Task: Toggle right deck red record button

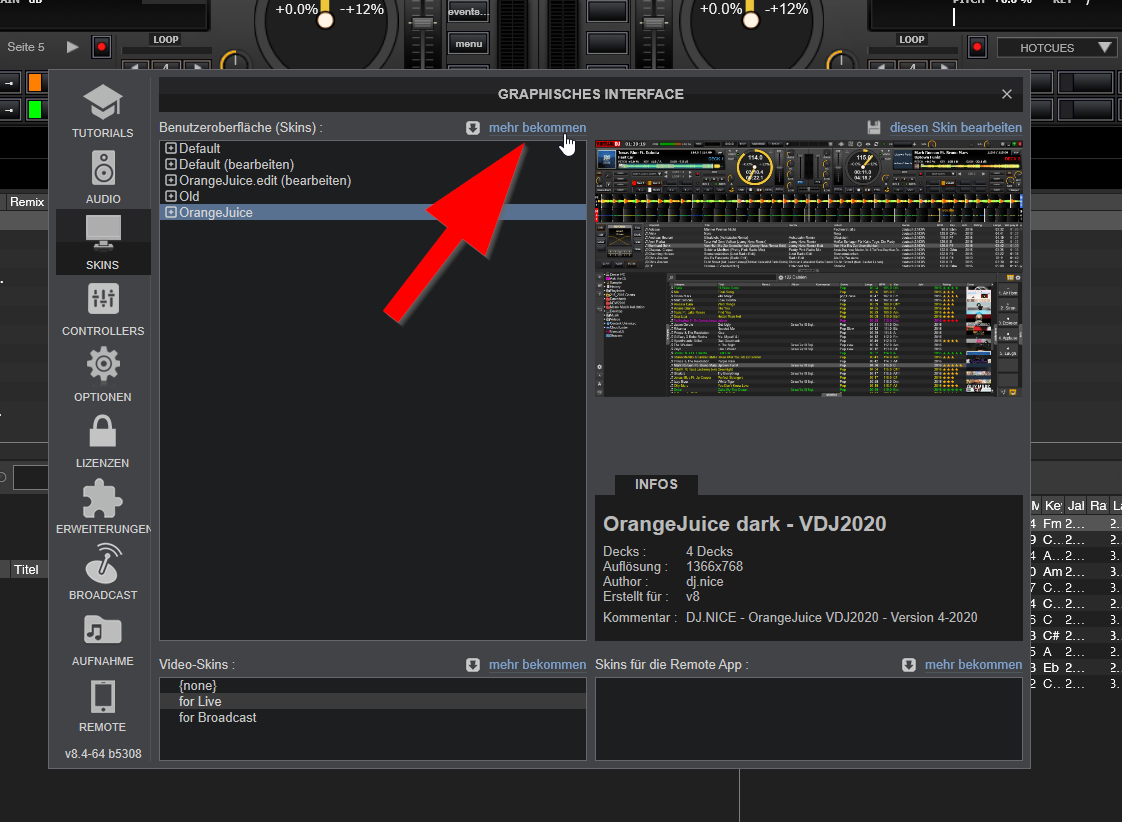Action: (x=977, y=48)
